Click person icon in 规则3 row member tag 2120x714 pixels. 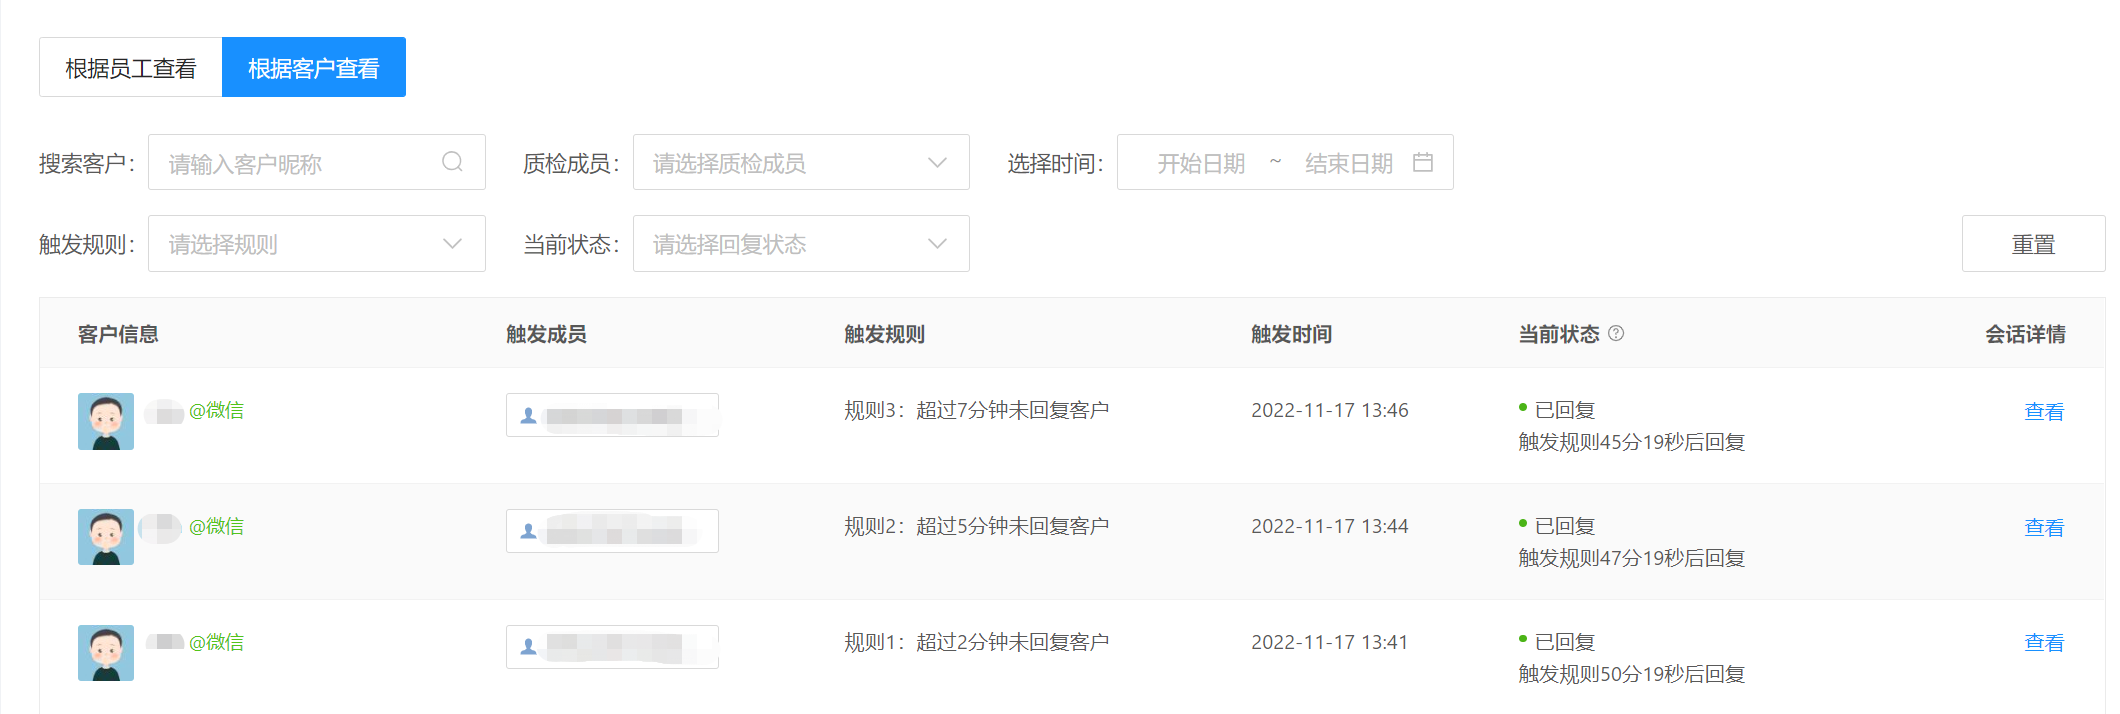point(529,416)
